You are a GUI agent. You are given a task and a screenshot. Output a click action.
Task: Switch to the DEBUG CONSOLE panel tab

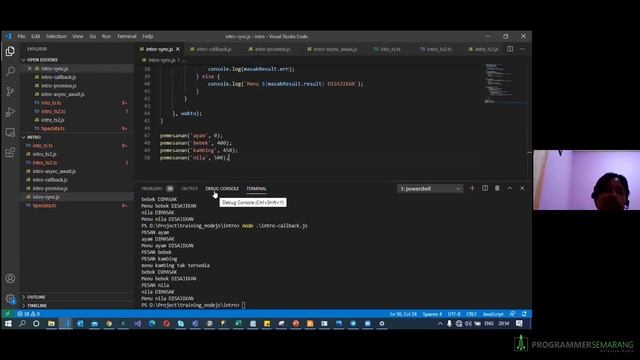[222, 189]
